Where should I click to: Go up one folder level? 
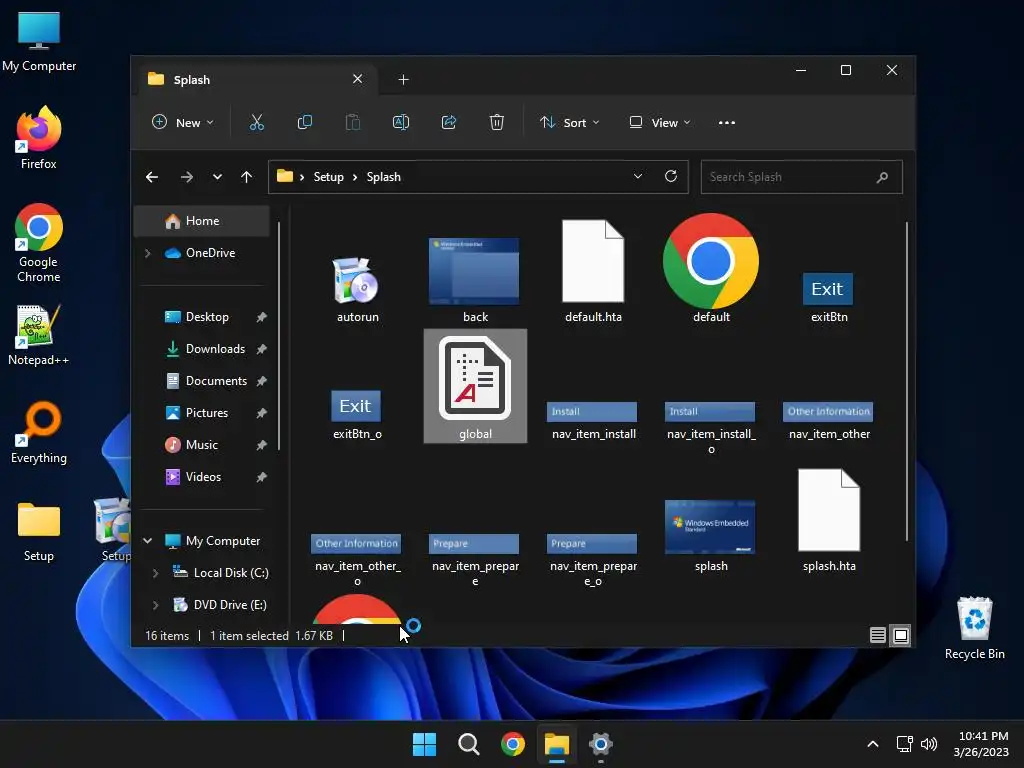[x=246, y=177]
